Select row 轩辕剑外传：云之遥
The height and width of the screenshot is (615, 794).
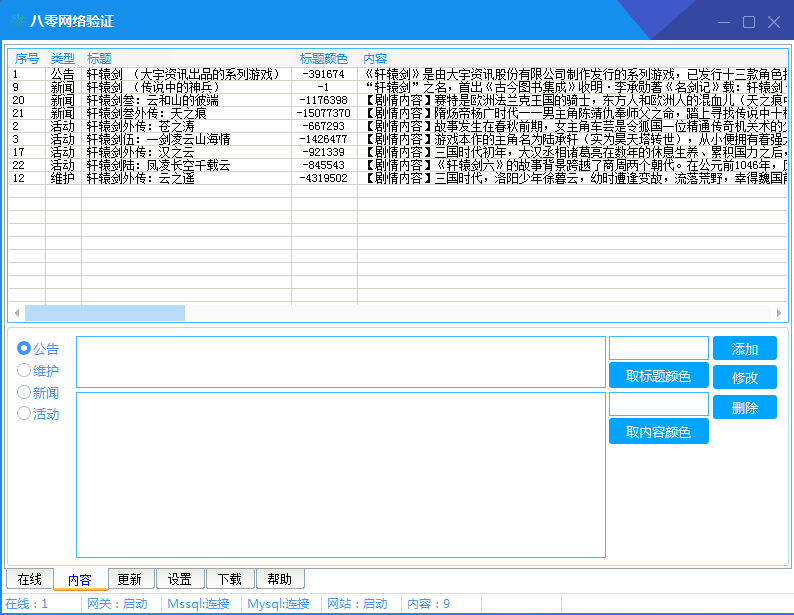(x=398, y=178)
